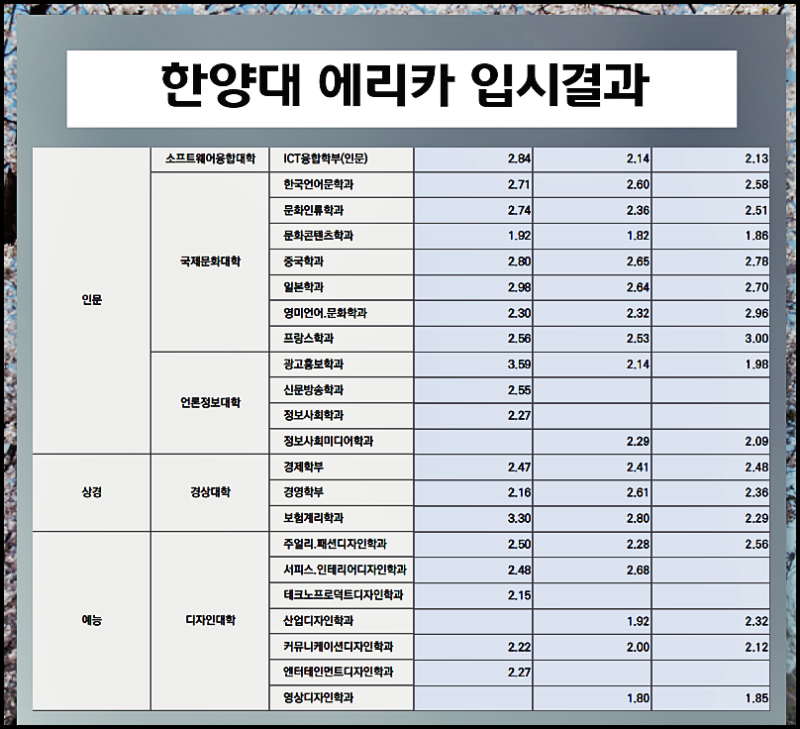Viewport: 800px width, 729px height.
Task: Click value 2.96 in 영미언어.문화학과 row
Action: [757, 313]
